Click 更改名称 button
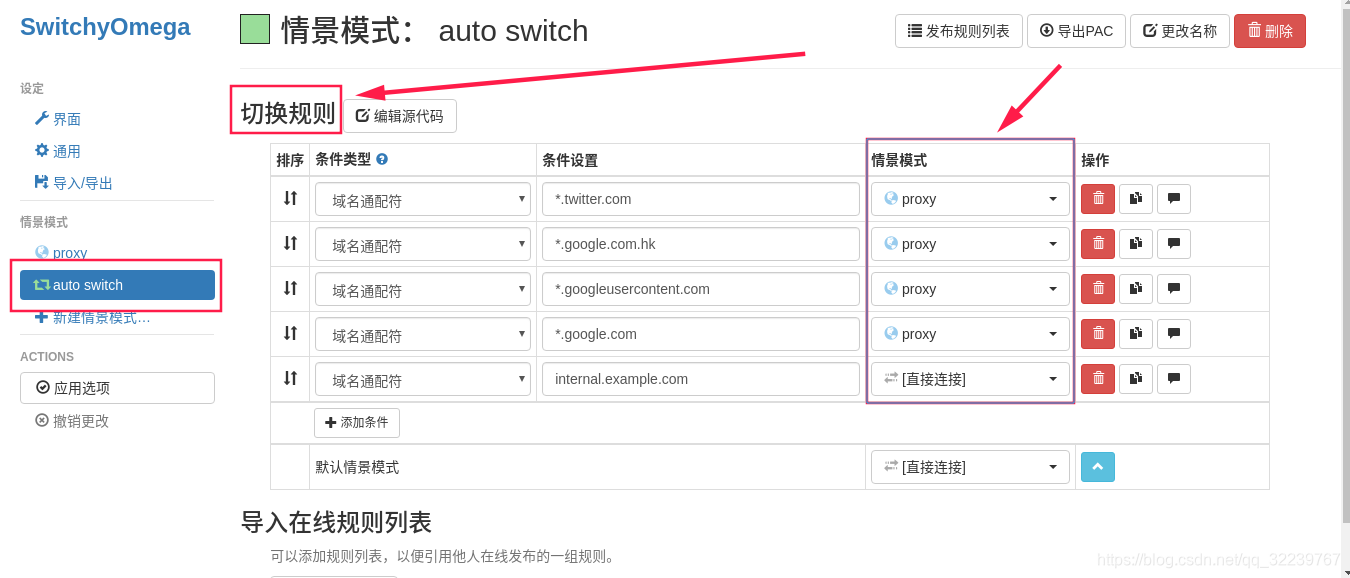This screenshot has width=1350, height=578. pos(1180,31)
